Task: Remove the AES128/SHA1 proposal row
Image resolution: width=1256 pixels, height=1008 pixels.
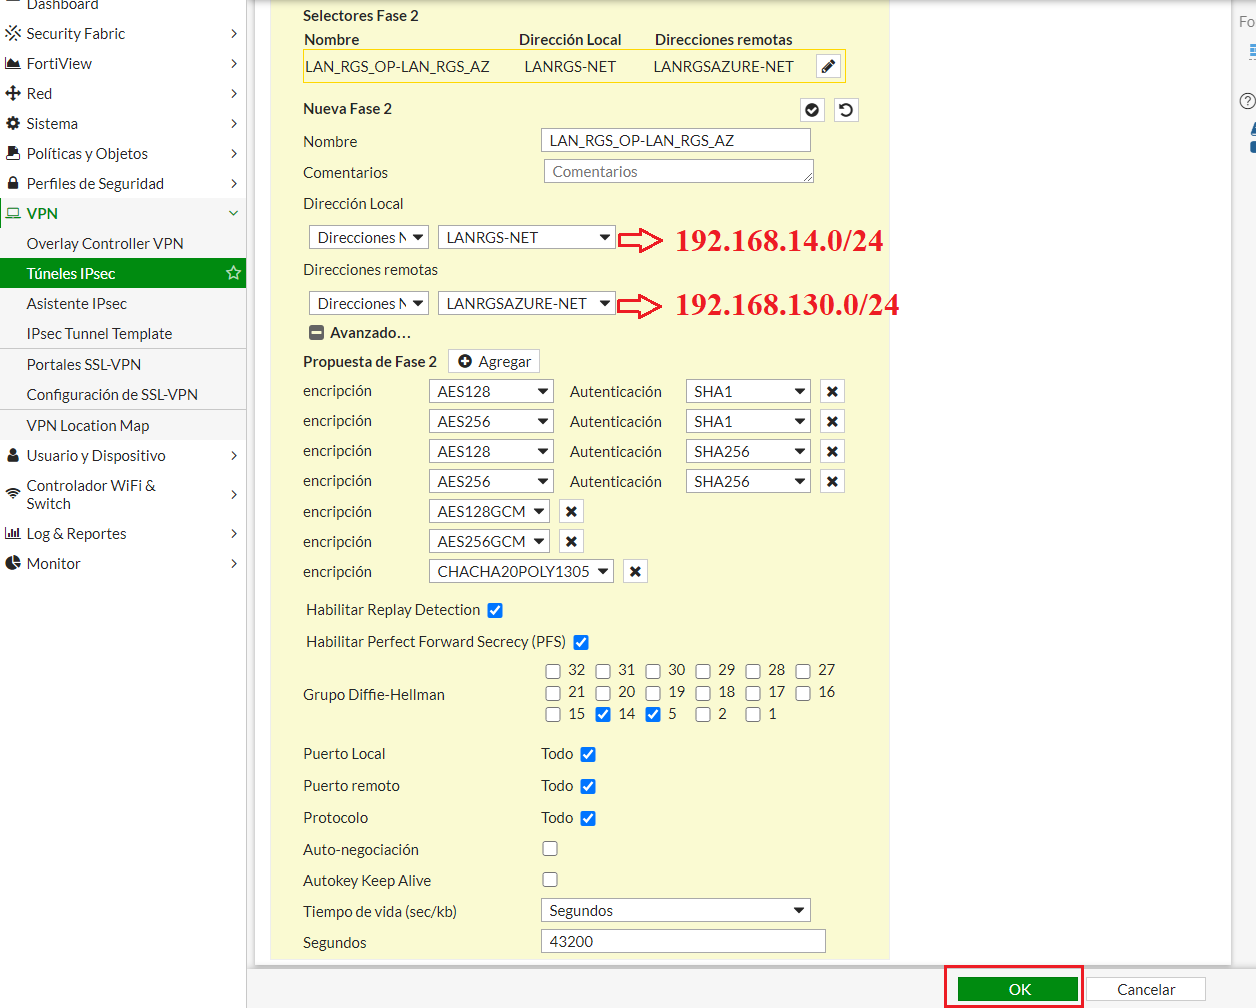Action: click(832, 390)
